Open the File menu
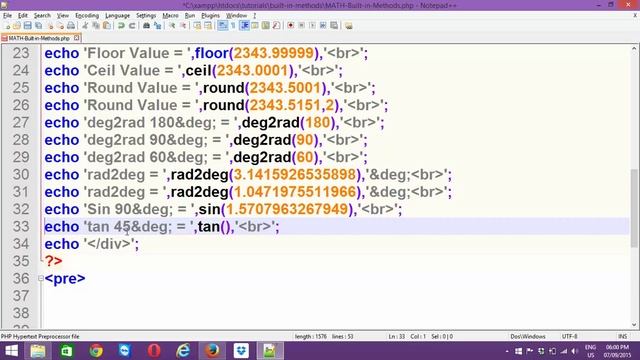Viewport: 640px width, 360px height. tap(7, 16)
